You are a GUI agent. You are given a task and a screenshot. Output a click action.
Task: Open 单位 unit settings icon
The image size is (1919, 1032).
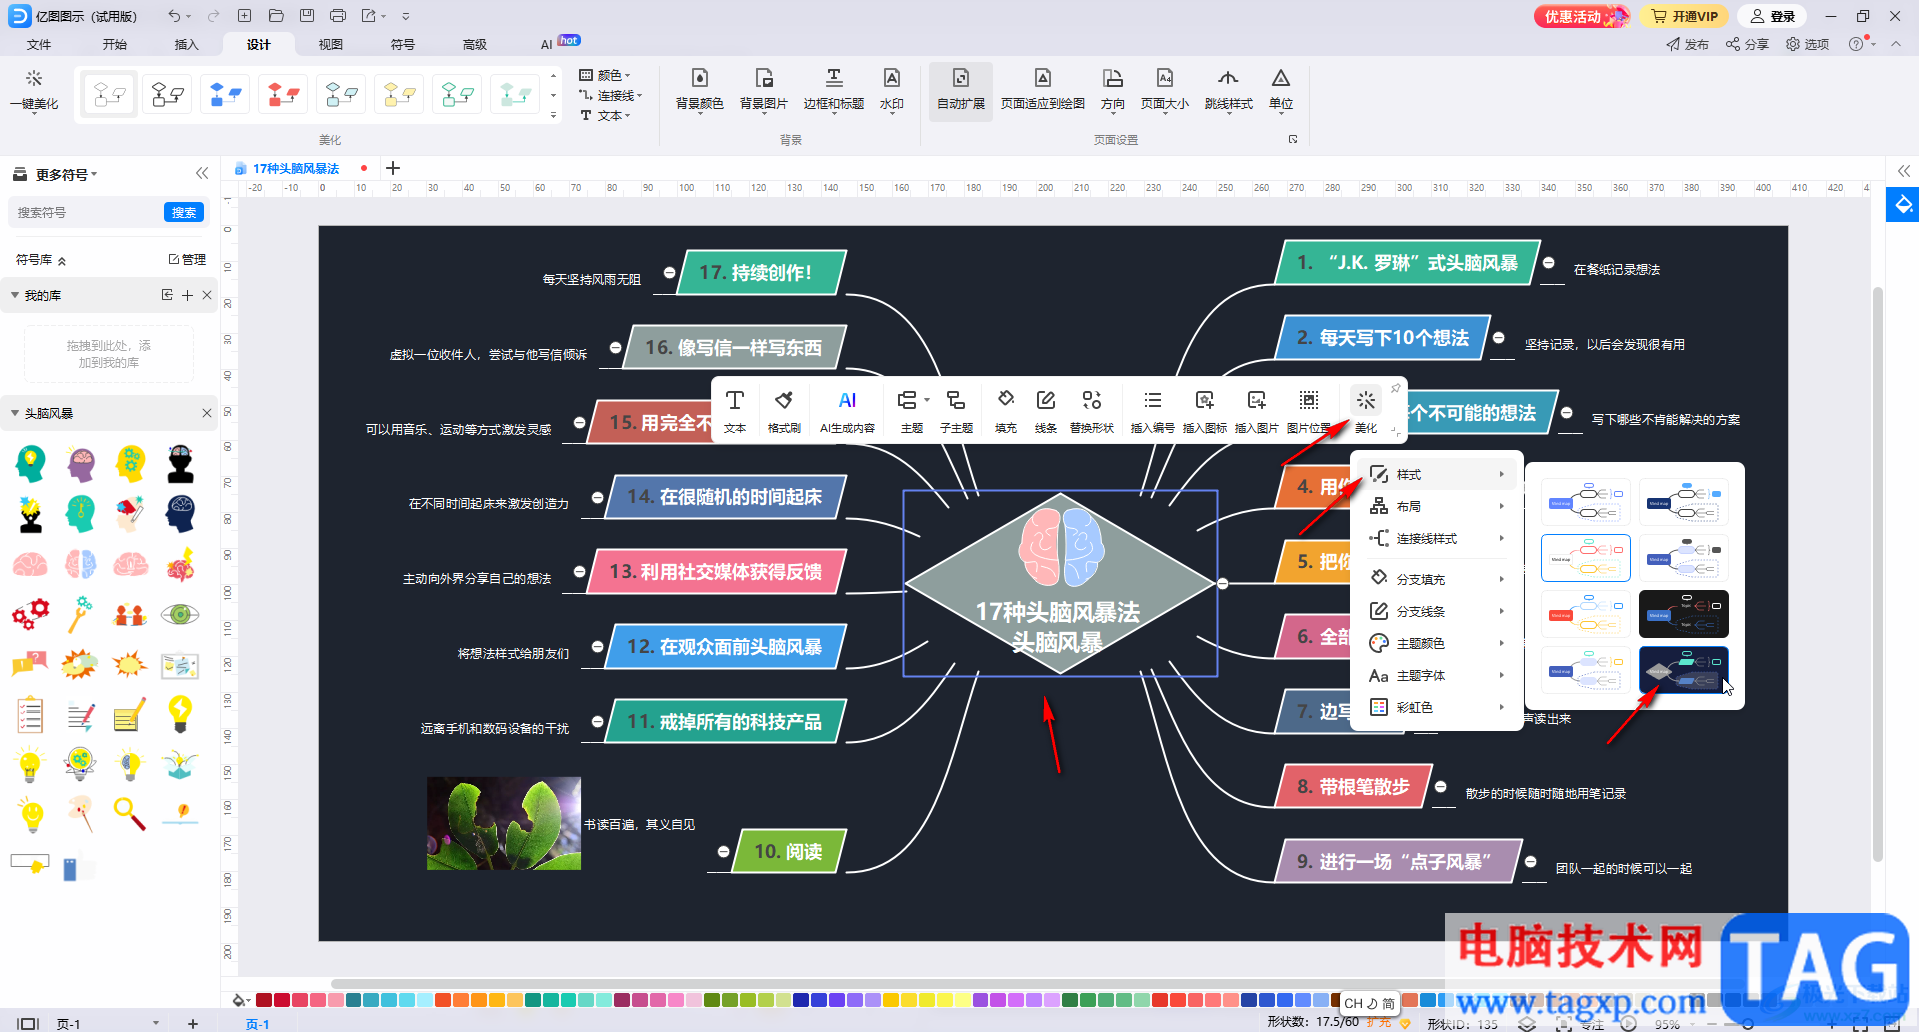click(1280, 89)
